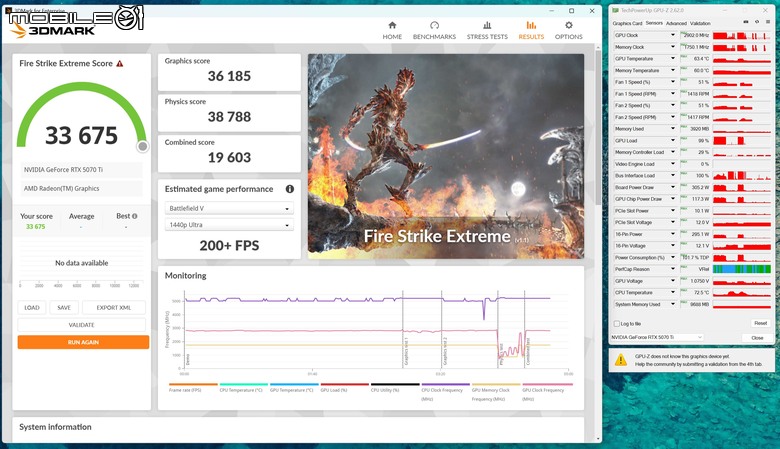Open the NVIDIA GeForce RTX 5070 Ti device selector
The image size is (780, 449).
tap(657, 337)
